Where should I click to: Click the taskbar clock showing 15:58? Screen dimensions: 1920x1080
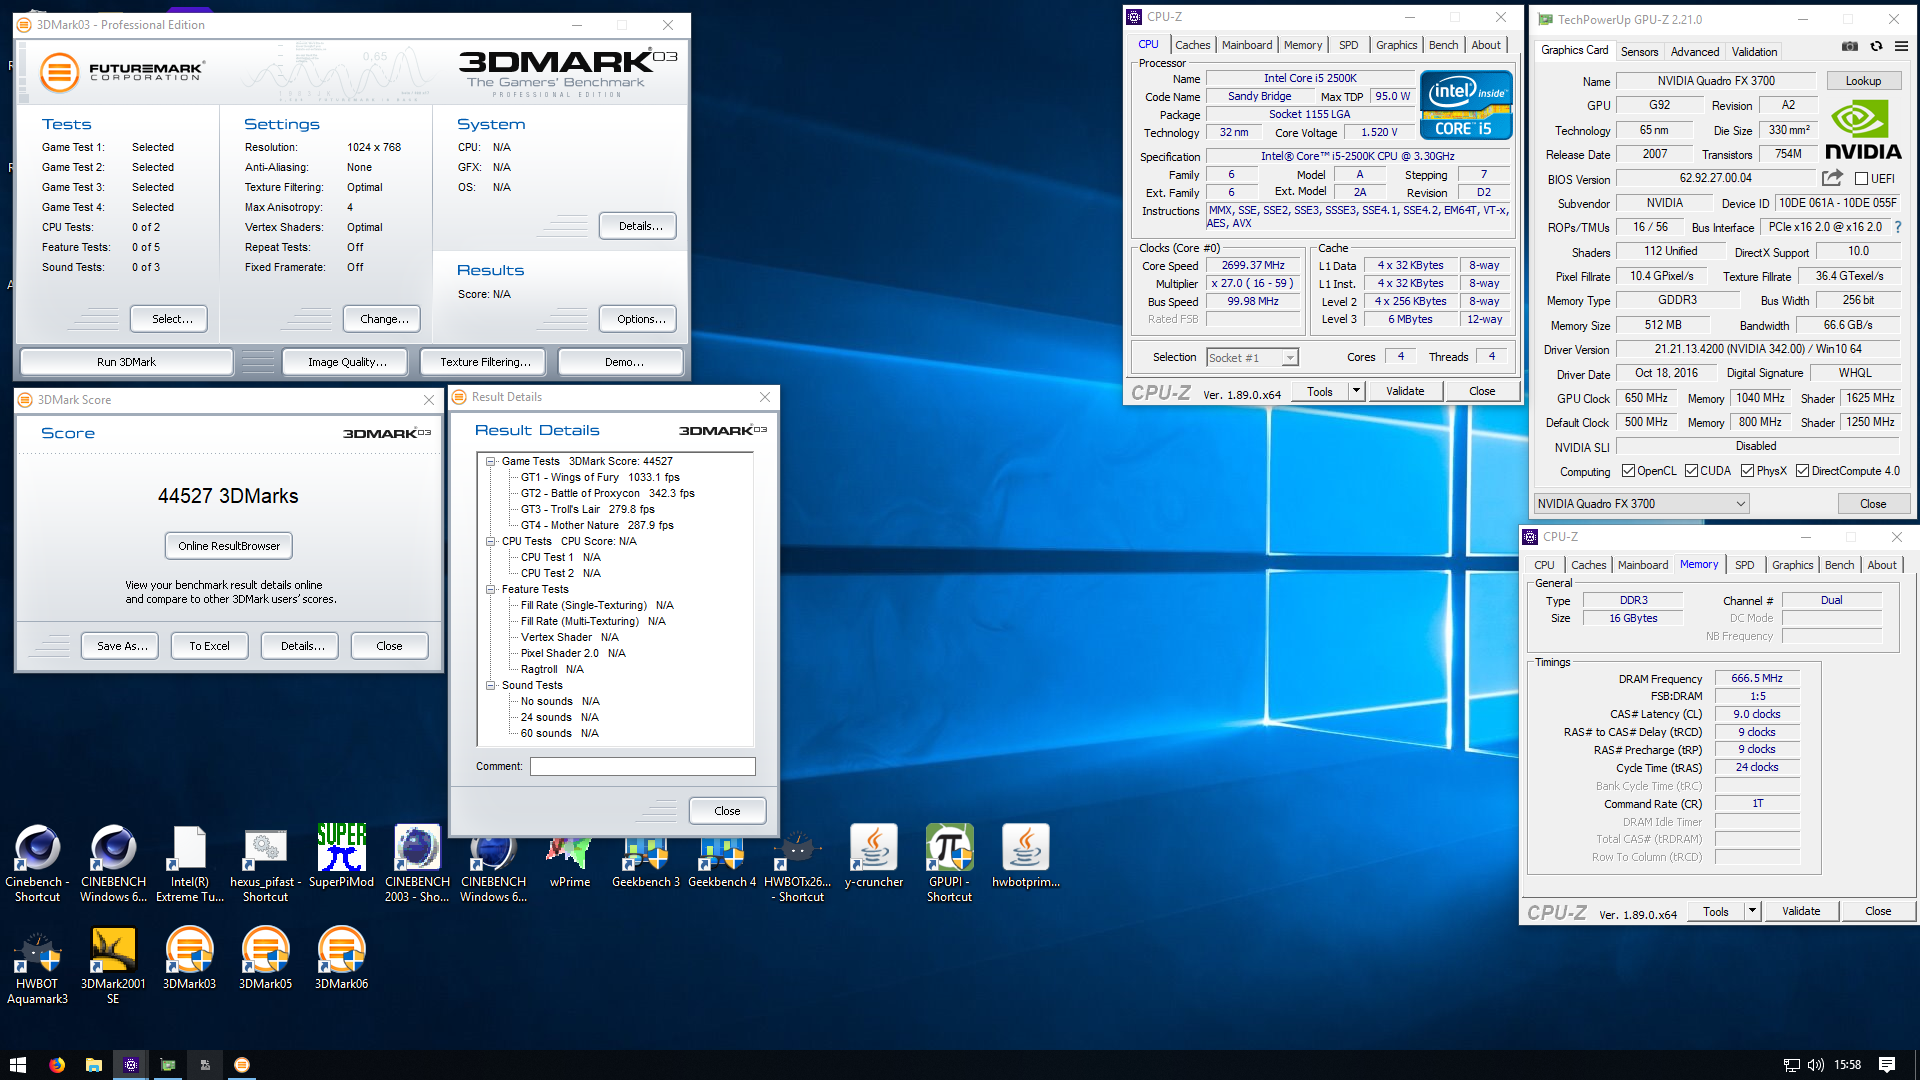pyautogui.click(x=1848, y=1065)
